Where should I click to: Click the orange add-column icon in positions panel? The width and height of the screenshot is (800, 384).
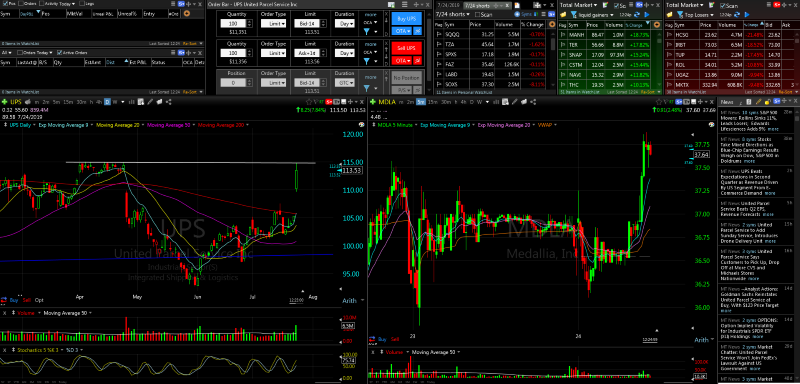click(186, 14)
